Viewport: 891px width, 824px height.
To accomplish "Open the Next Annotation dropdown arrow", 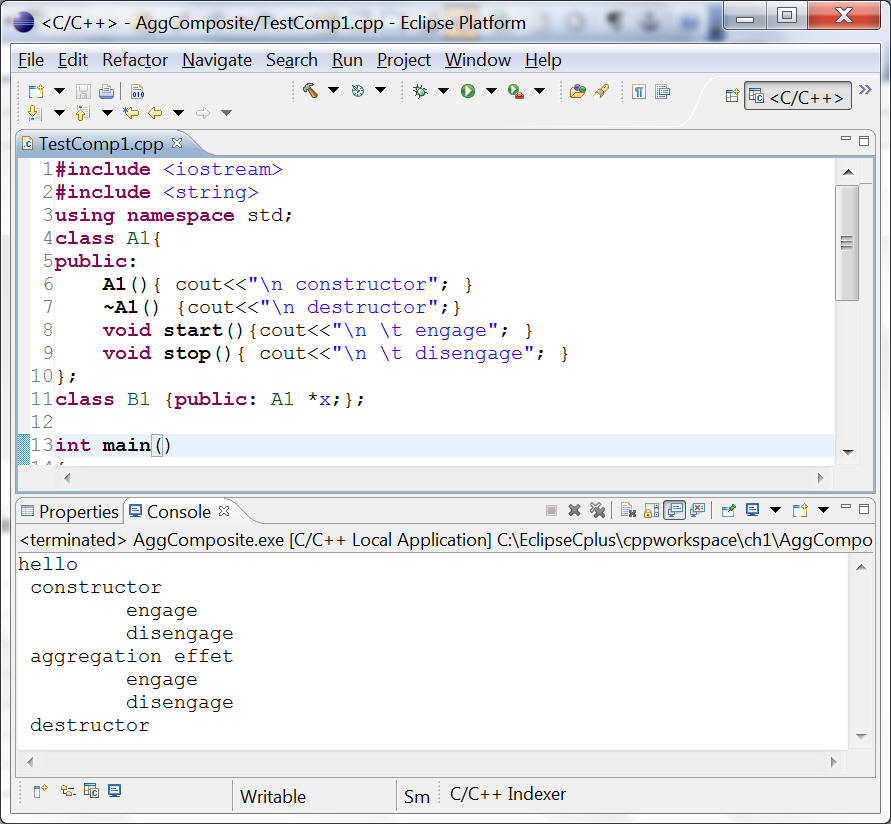I will pos(59,113).
